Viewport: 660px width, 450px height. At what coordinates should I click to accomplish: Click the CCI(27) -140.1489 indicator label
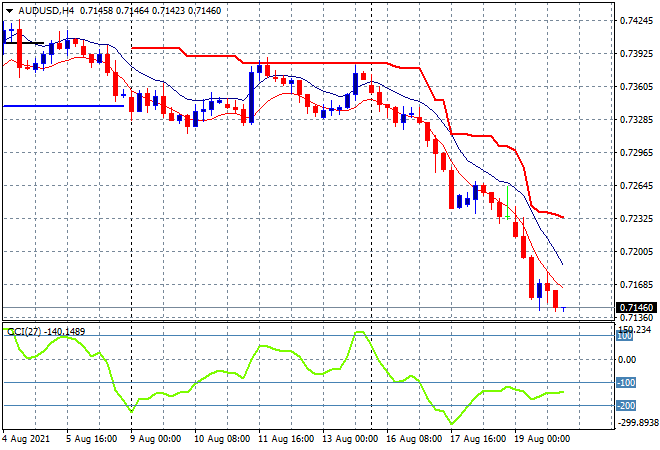[x=46, y=332]
